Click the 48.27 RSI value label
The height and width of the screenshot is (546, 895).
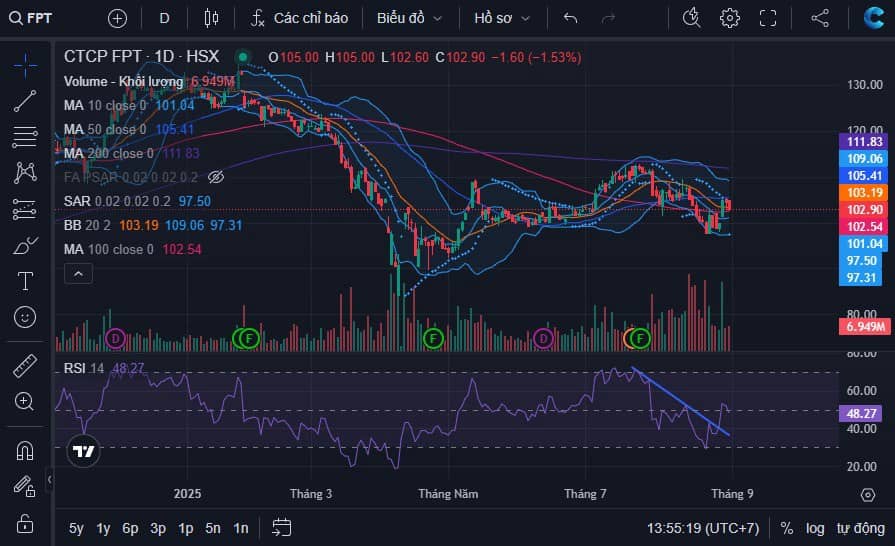tap(861, 414)
